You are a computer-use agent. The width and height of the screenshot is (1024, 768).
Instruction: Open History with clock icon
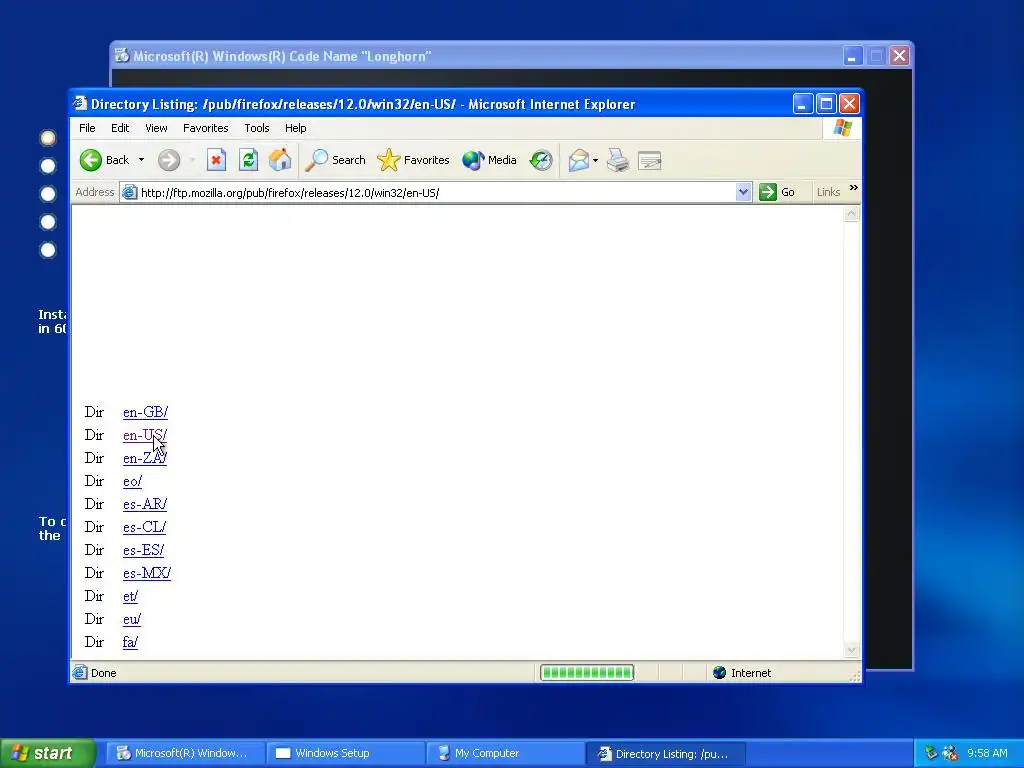click(x=541, y=160)
